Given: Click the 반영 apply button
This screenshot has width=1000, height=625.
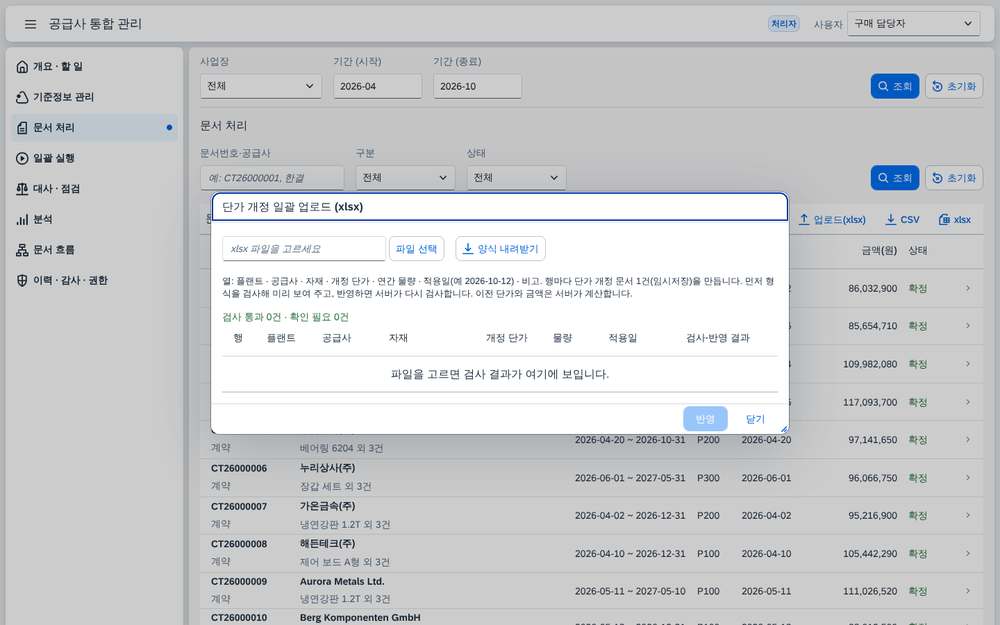Looking at the screenshot, I should tap(705, 419).
